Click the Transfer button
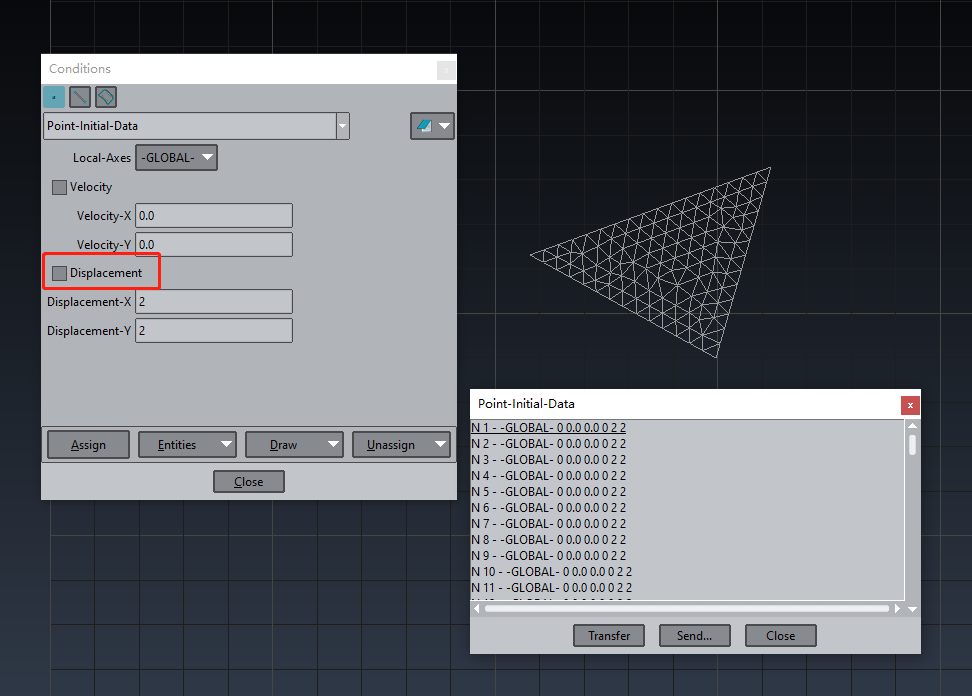The width and height of the screenshot is (972, 696). [x=609, y=635]
